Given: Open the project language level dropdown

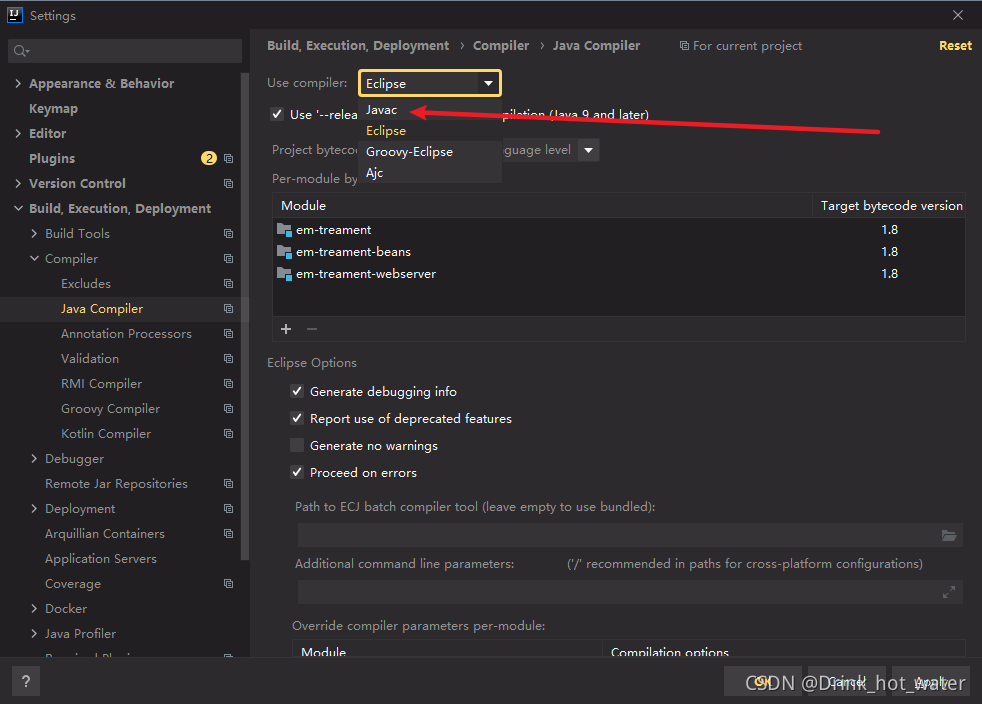Looking at the screenshot, I should [x=587, y=149].
